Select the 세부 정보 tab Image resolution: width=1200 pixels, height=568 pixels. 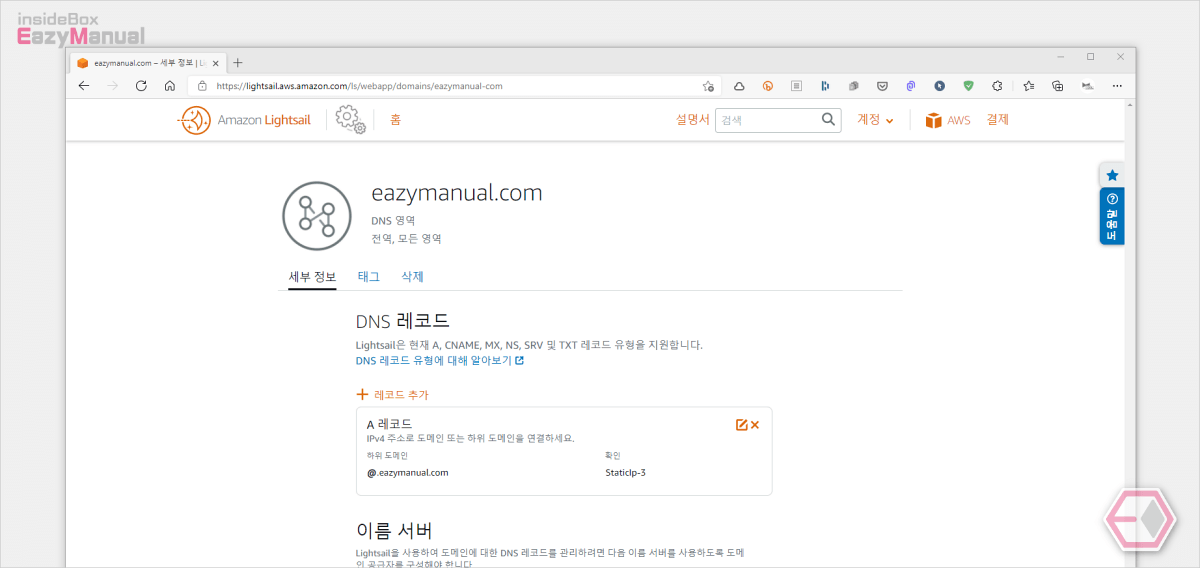point(312,277)
